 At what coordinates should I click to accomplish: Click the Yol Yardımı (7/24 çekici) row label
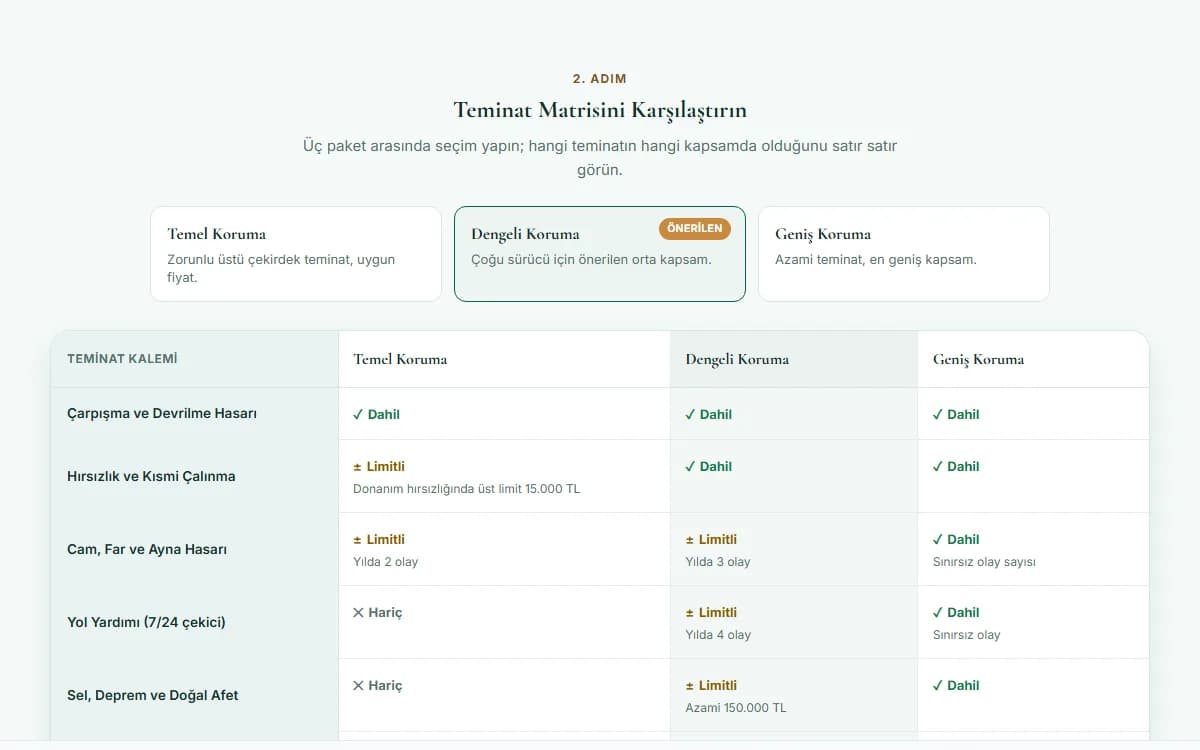tap(146, 622)
